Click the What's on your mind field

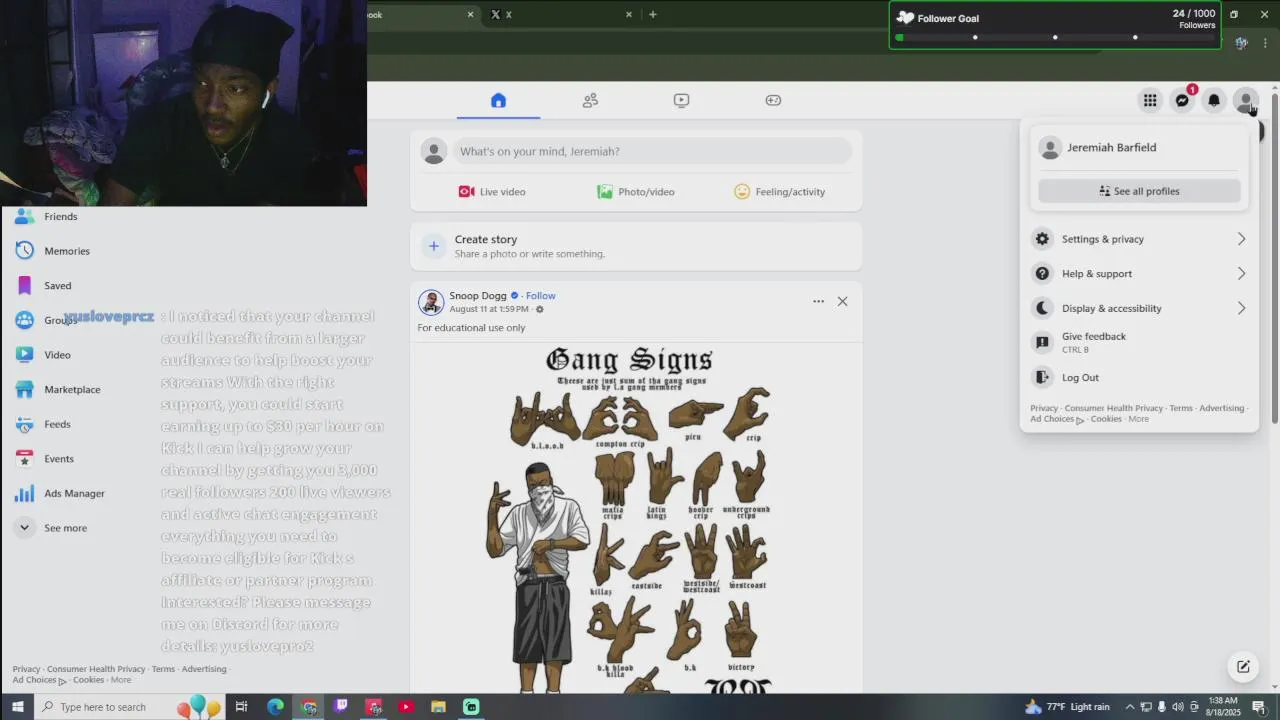click(x=652, y=151)
